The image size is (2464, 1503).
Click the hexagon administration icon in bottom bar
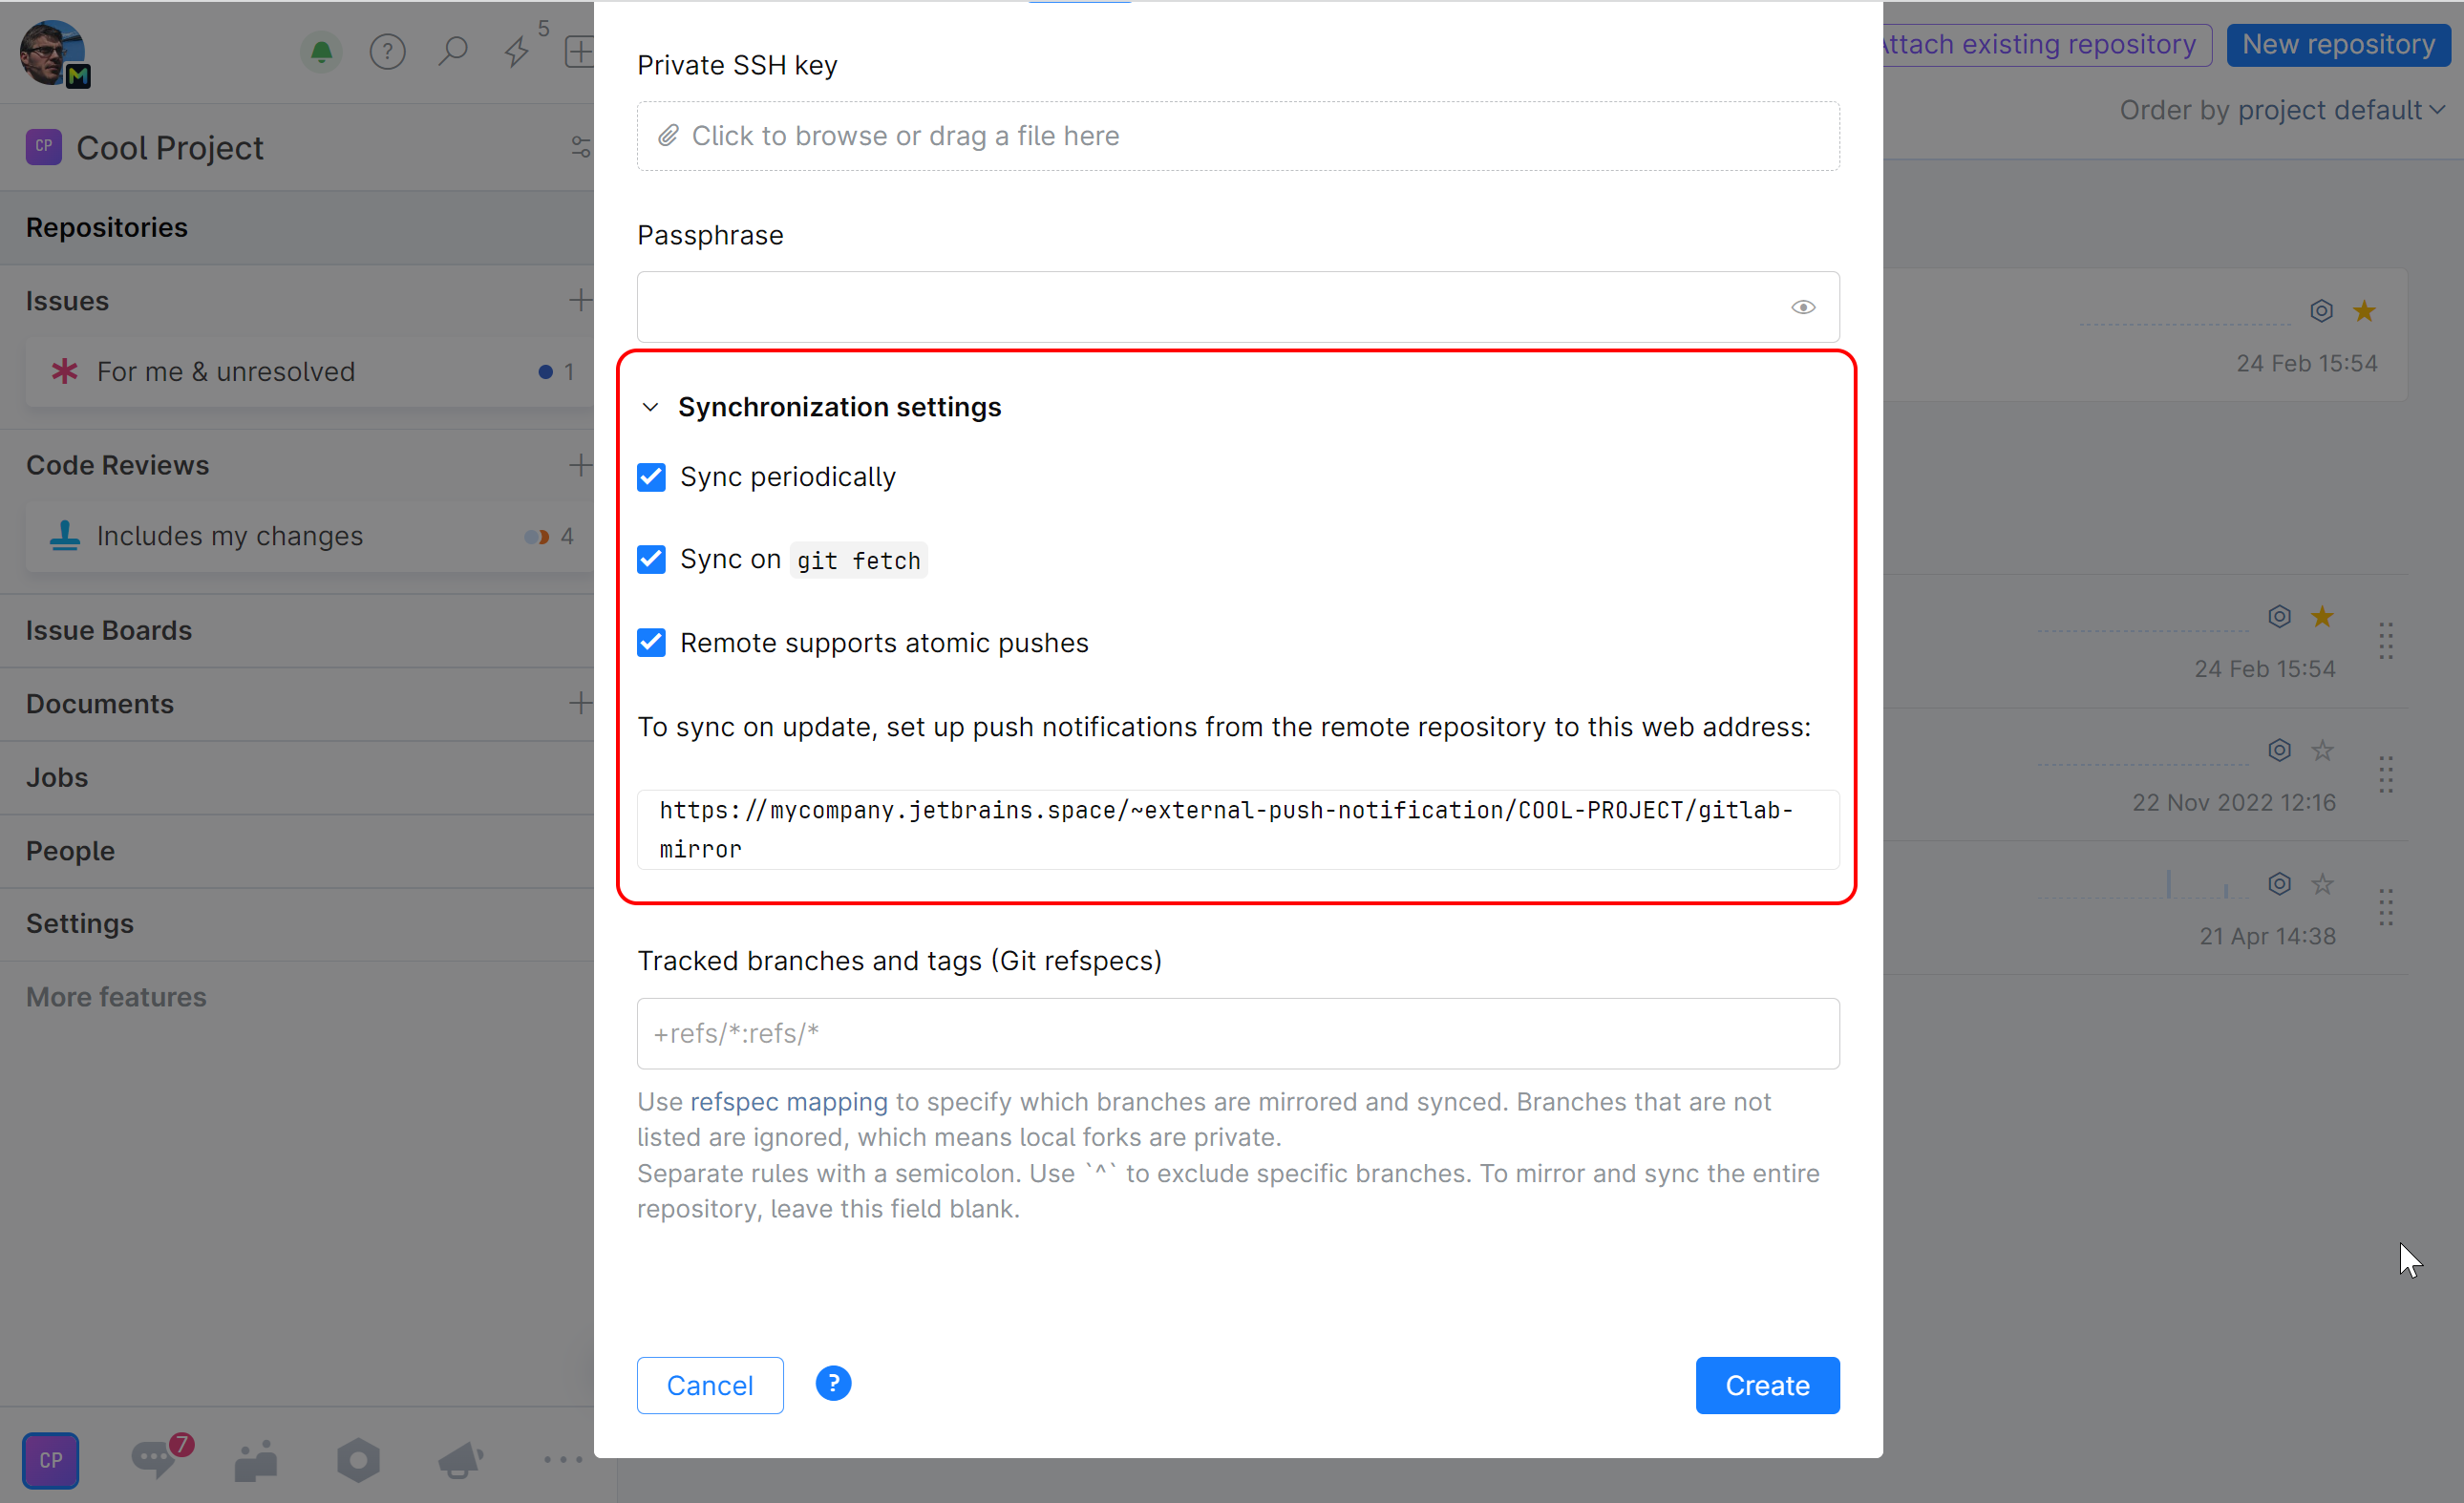358,1460
